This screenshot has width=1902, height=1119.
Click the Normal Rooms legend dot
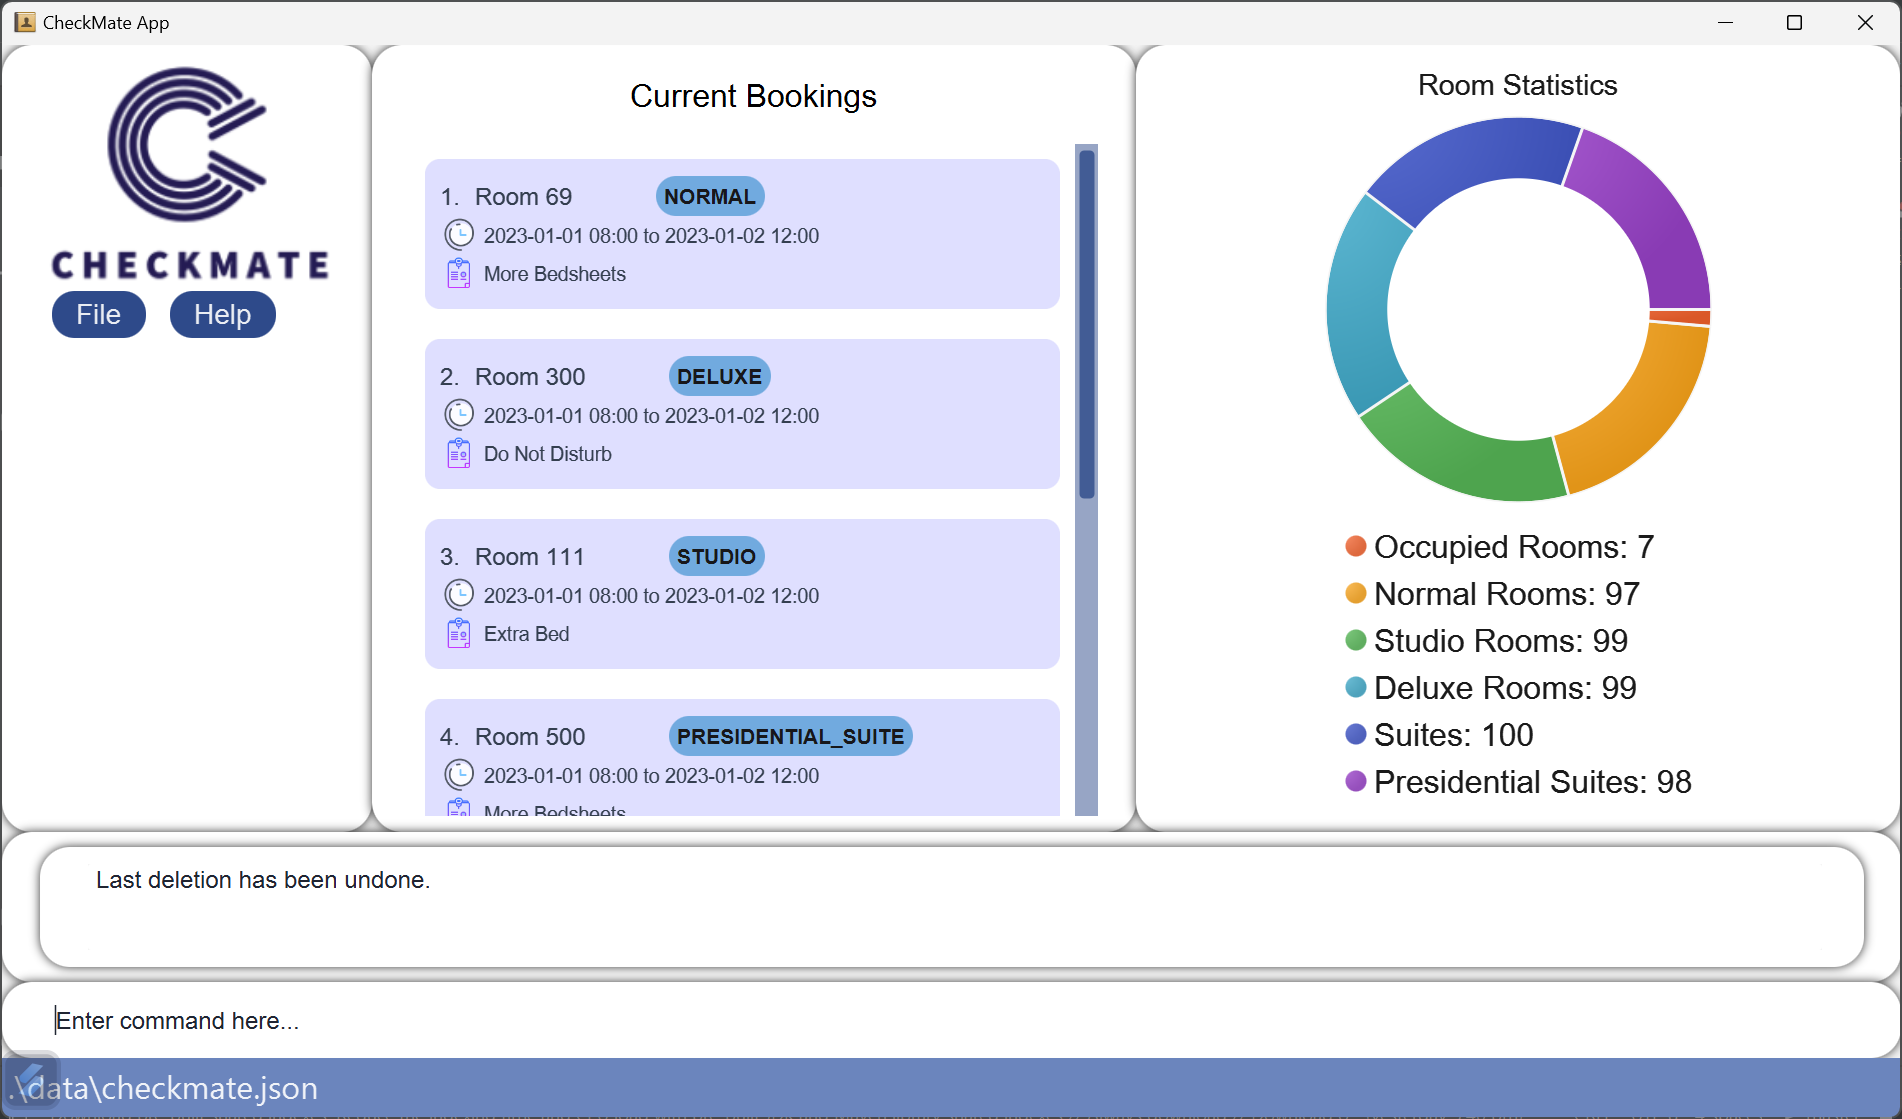pyautogui.click(x=1356, y=593)
